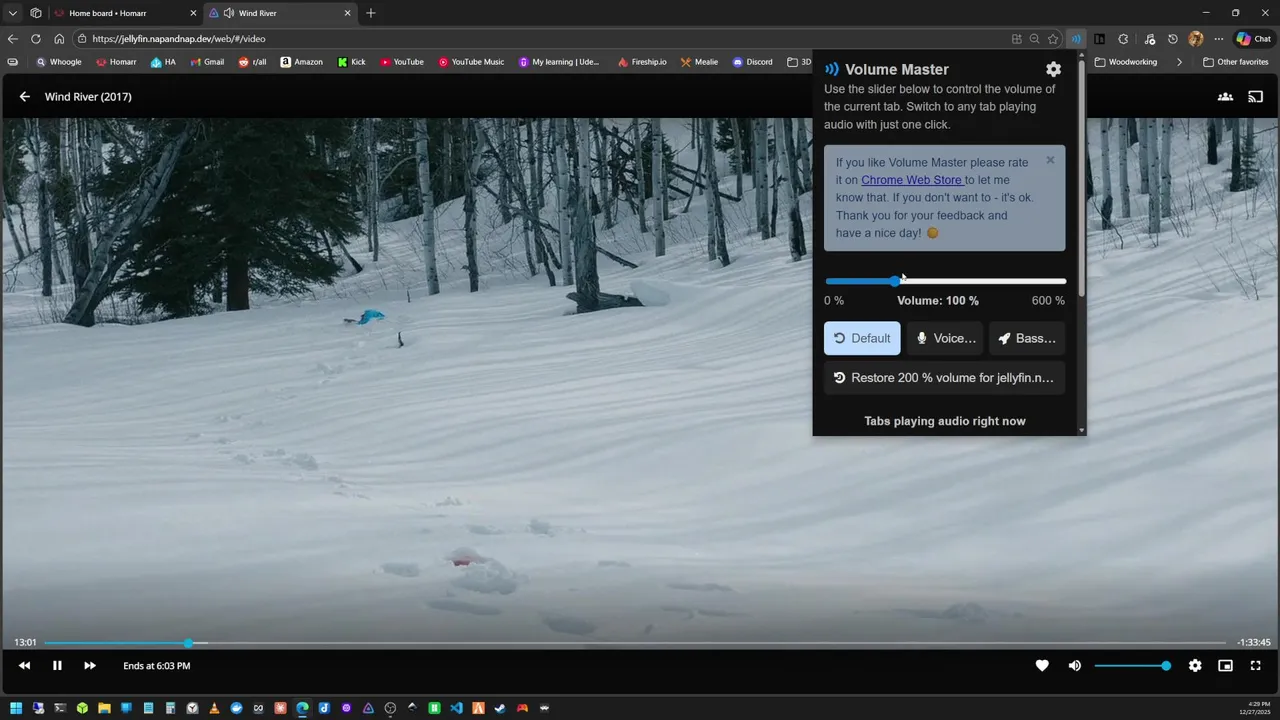Select the Voice boost mode
The height and width of the screenshot is (720, 1280).
[945, 338]
